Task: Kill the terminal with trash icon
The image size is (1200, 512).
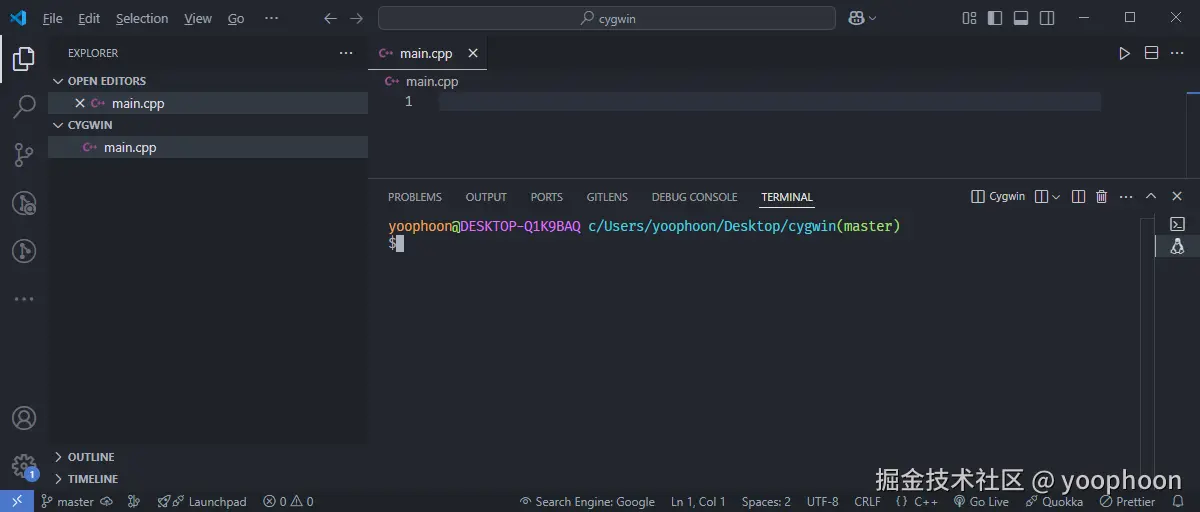Action: click(1102, 197)
